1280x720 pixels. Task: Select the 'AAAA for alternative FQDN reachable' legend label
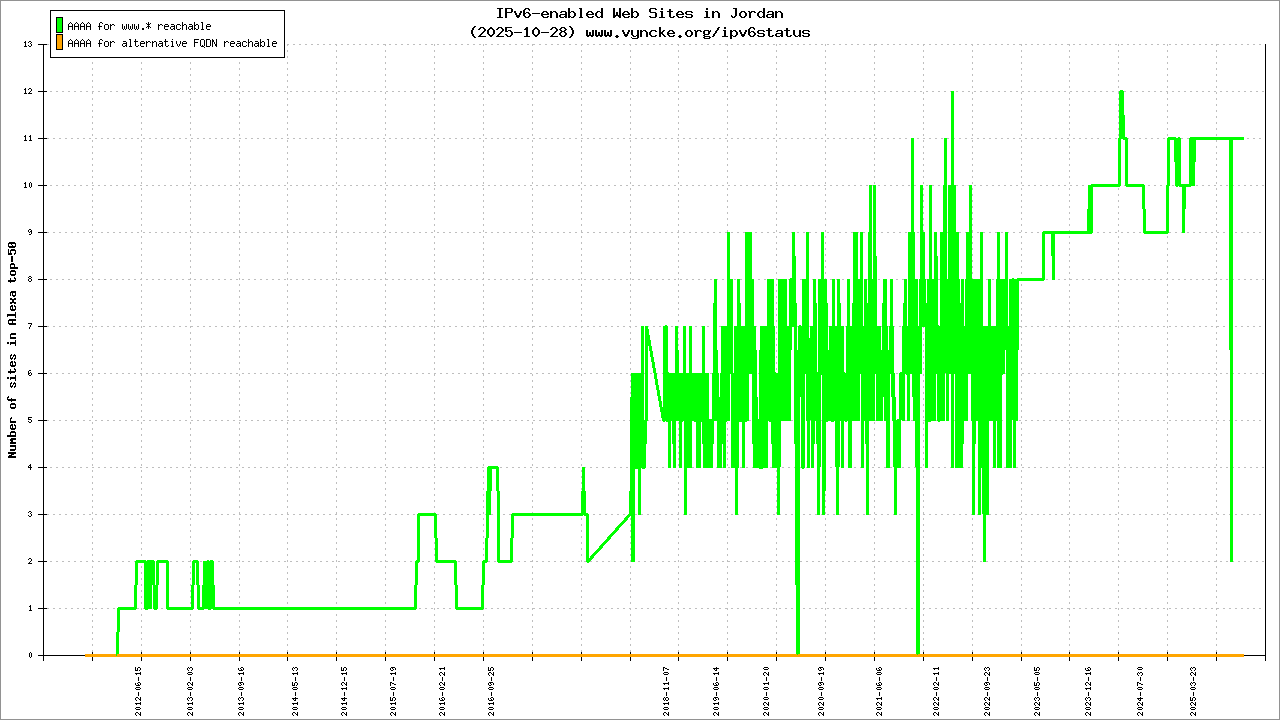(172, 44)
